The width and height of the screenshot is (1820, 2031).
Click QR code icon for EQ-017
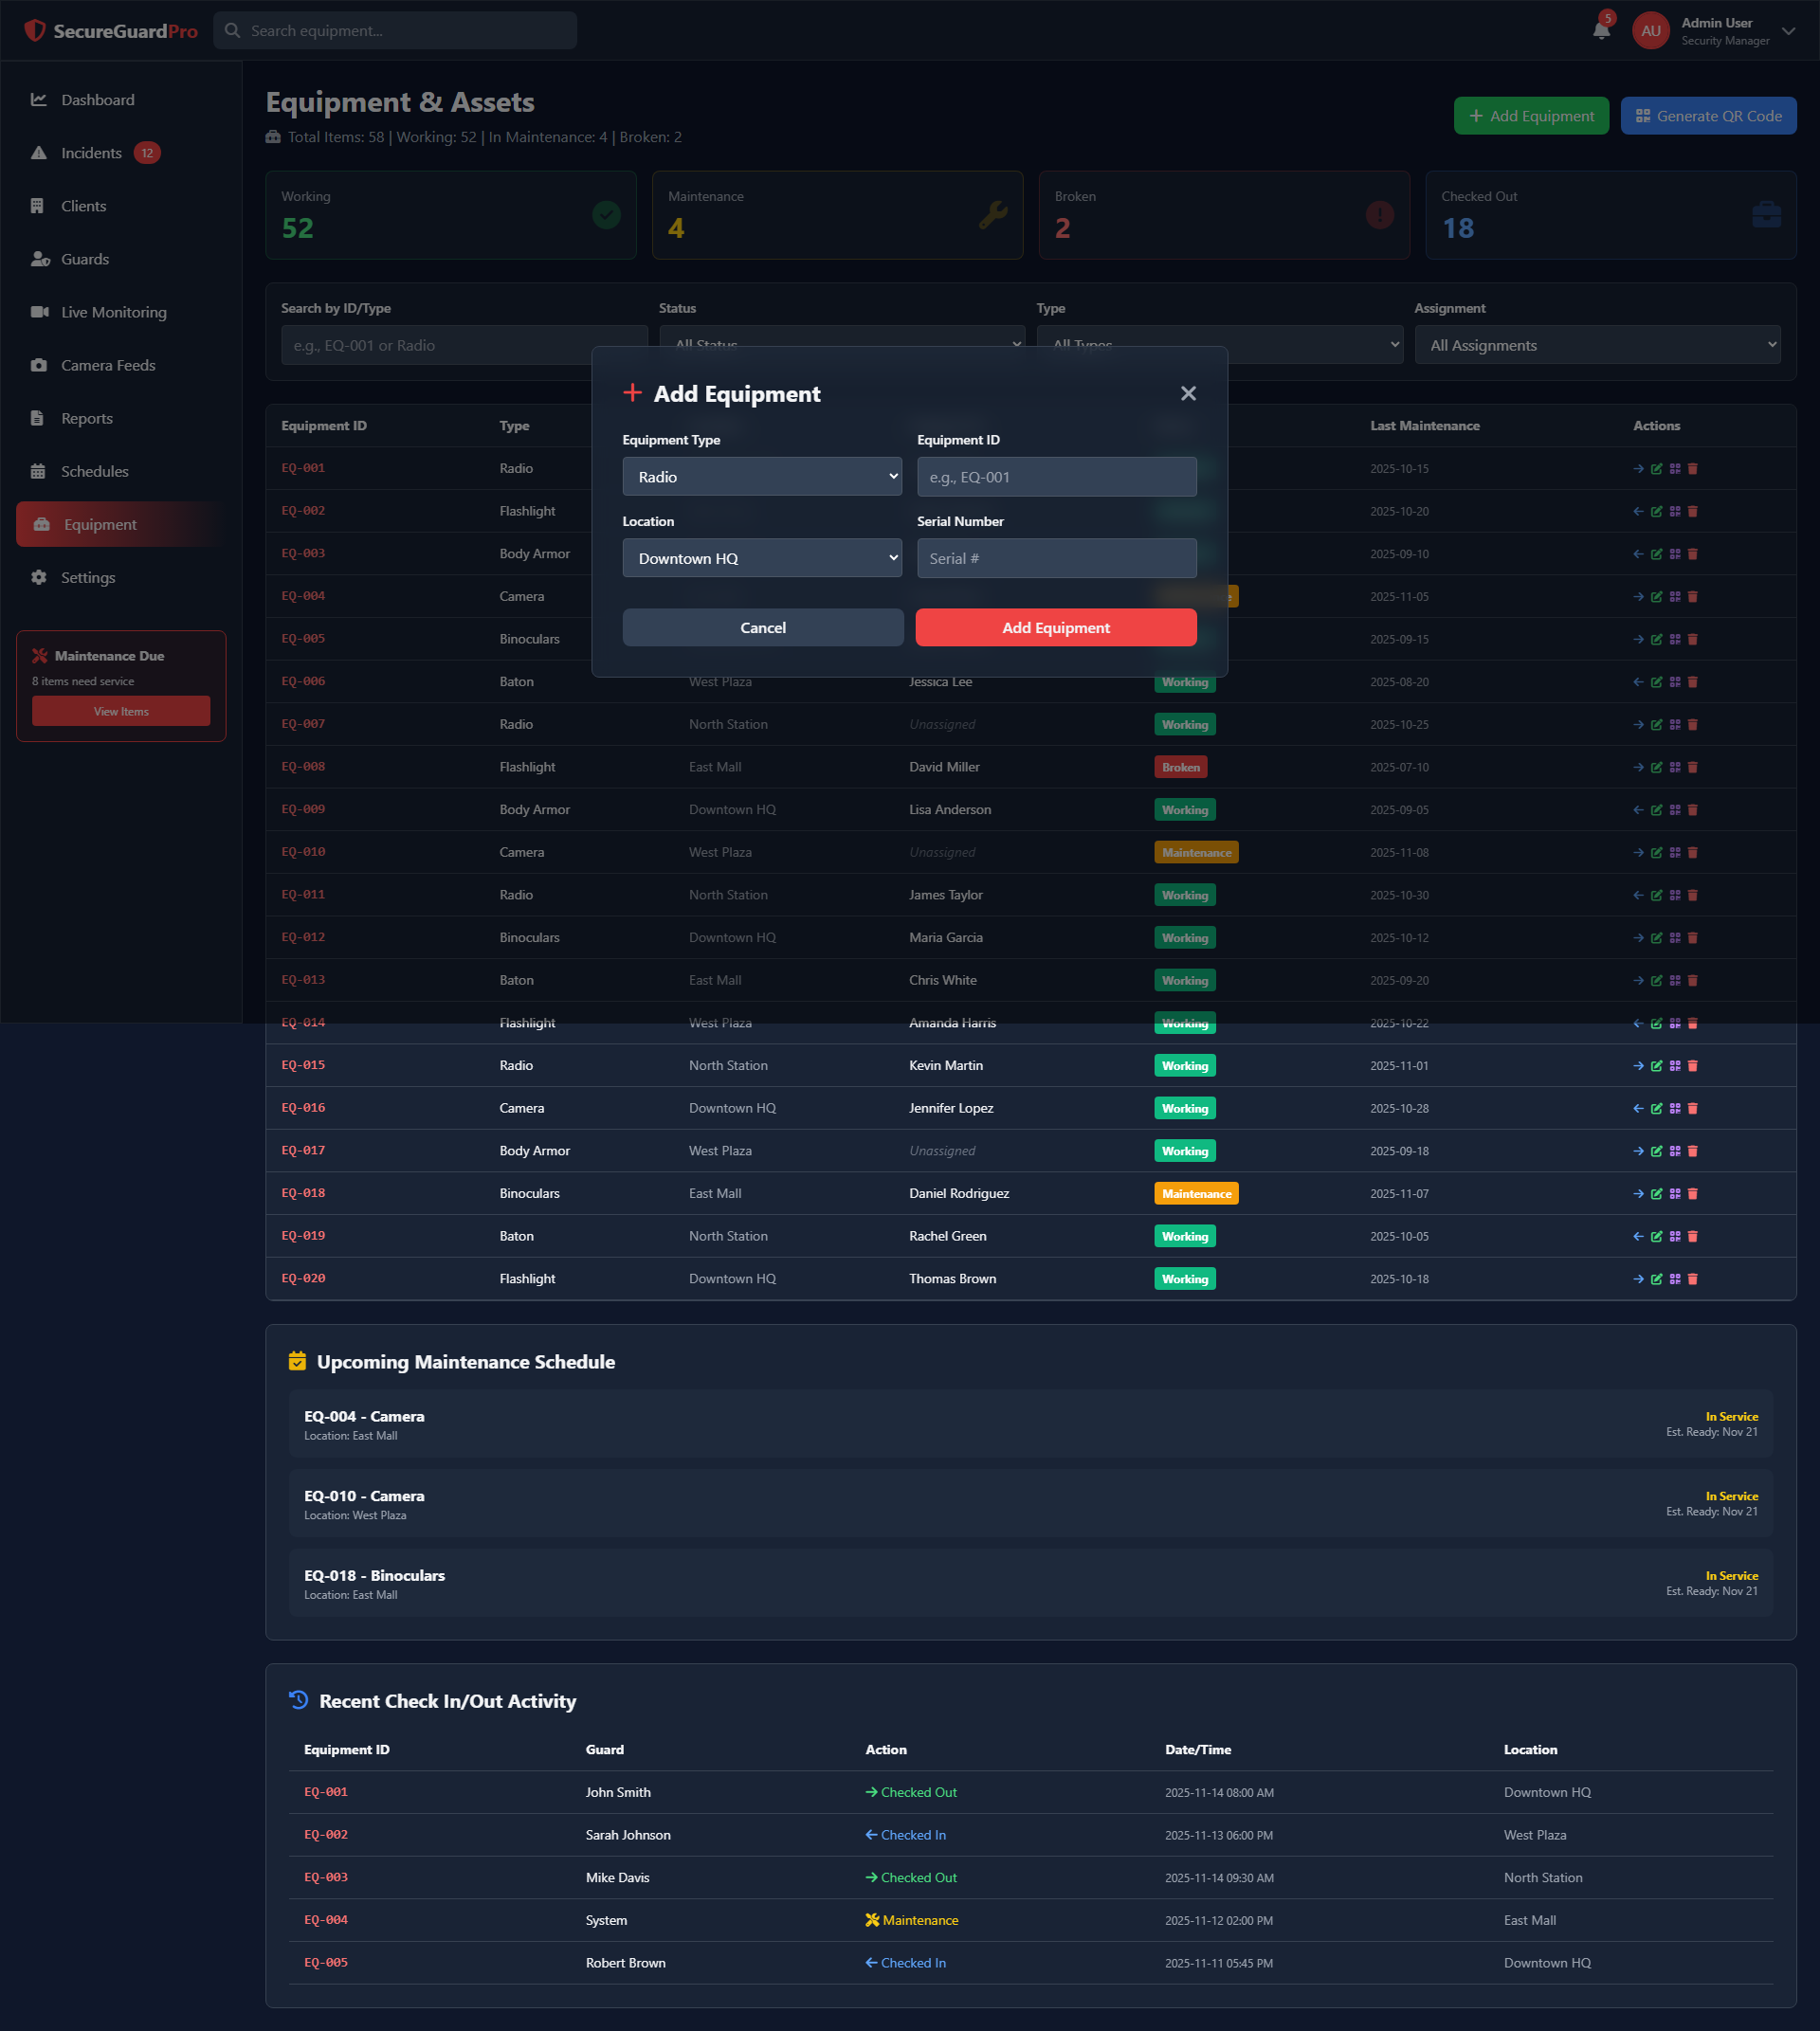click(x=1675, y=1151)
